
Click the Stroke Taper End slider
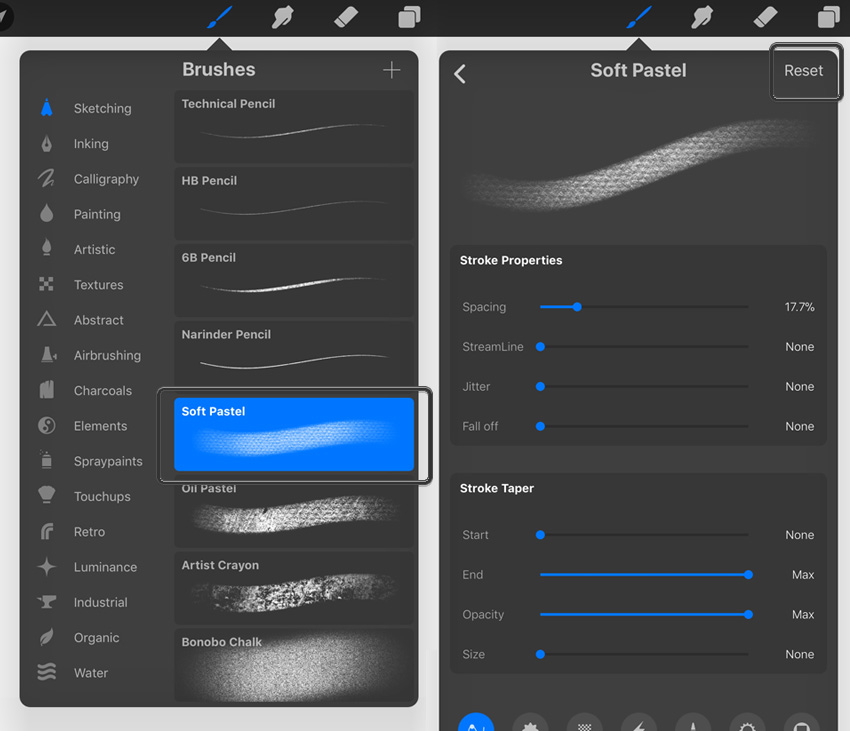644,575
